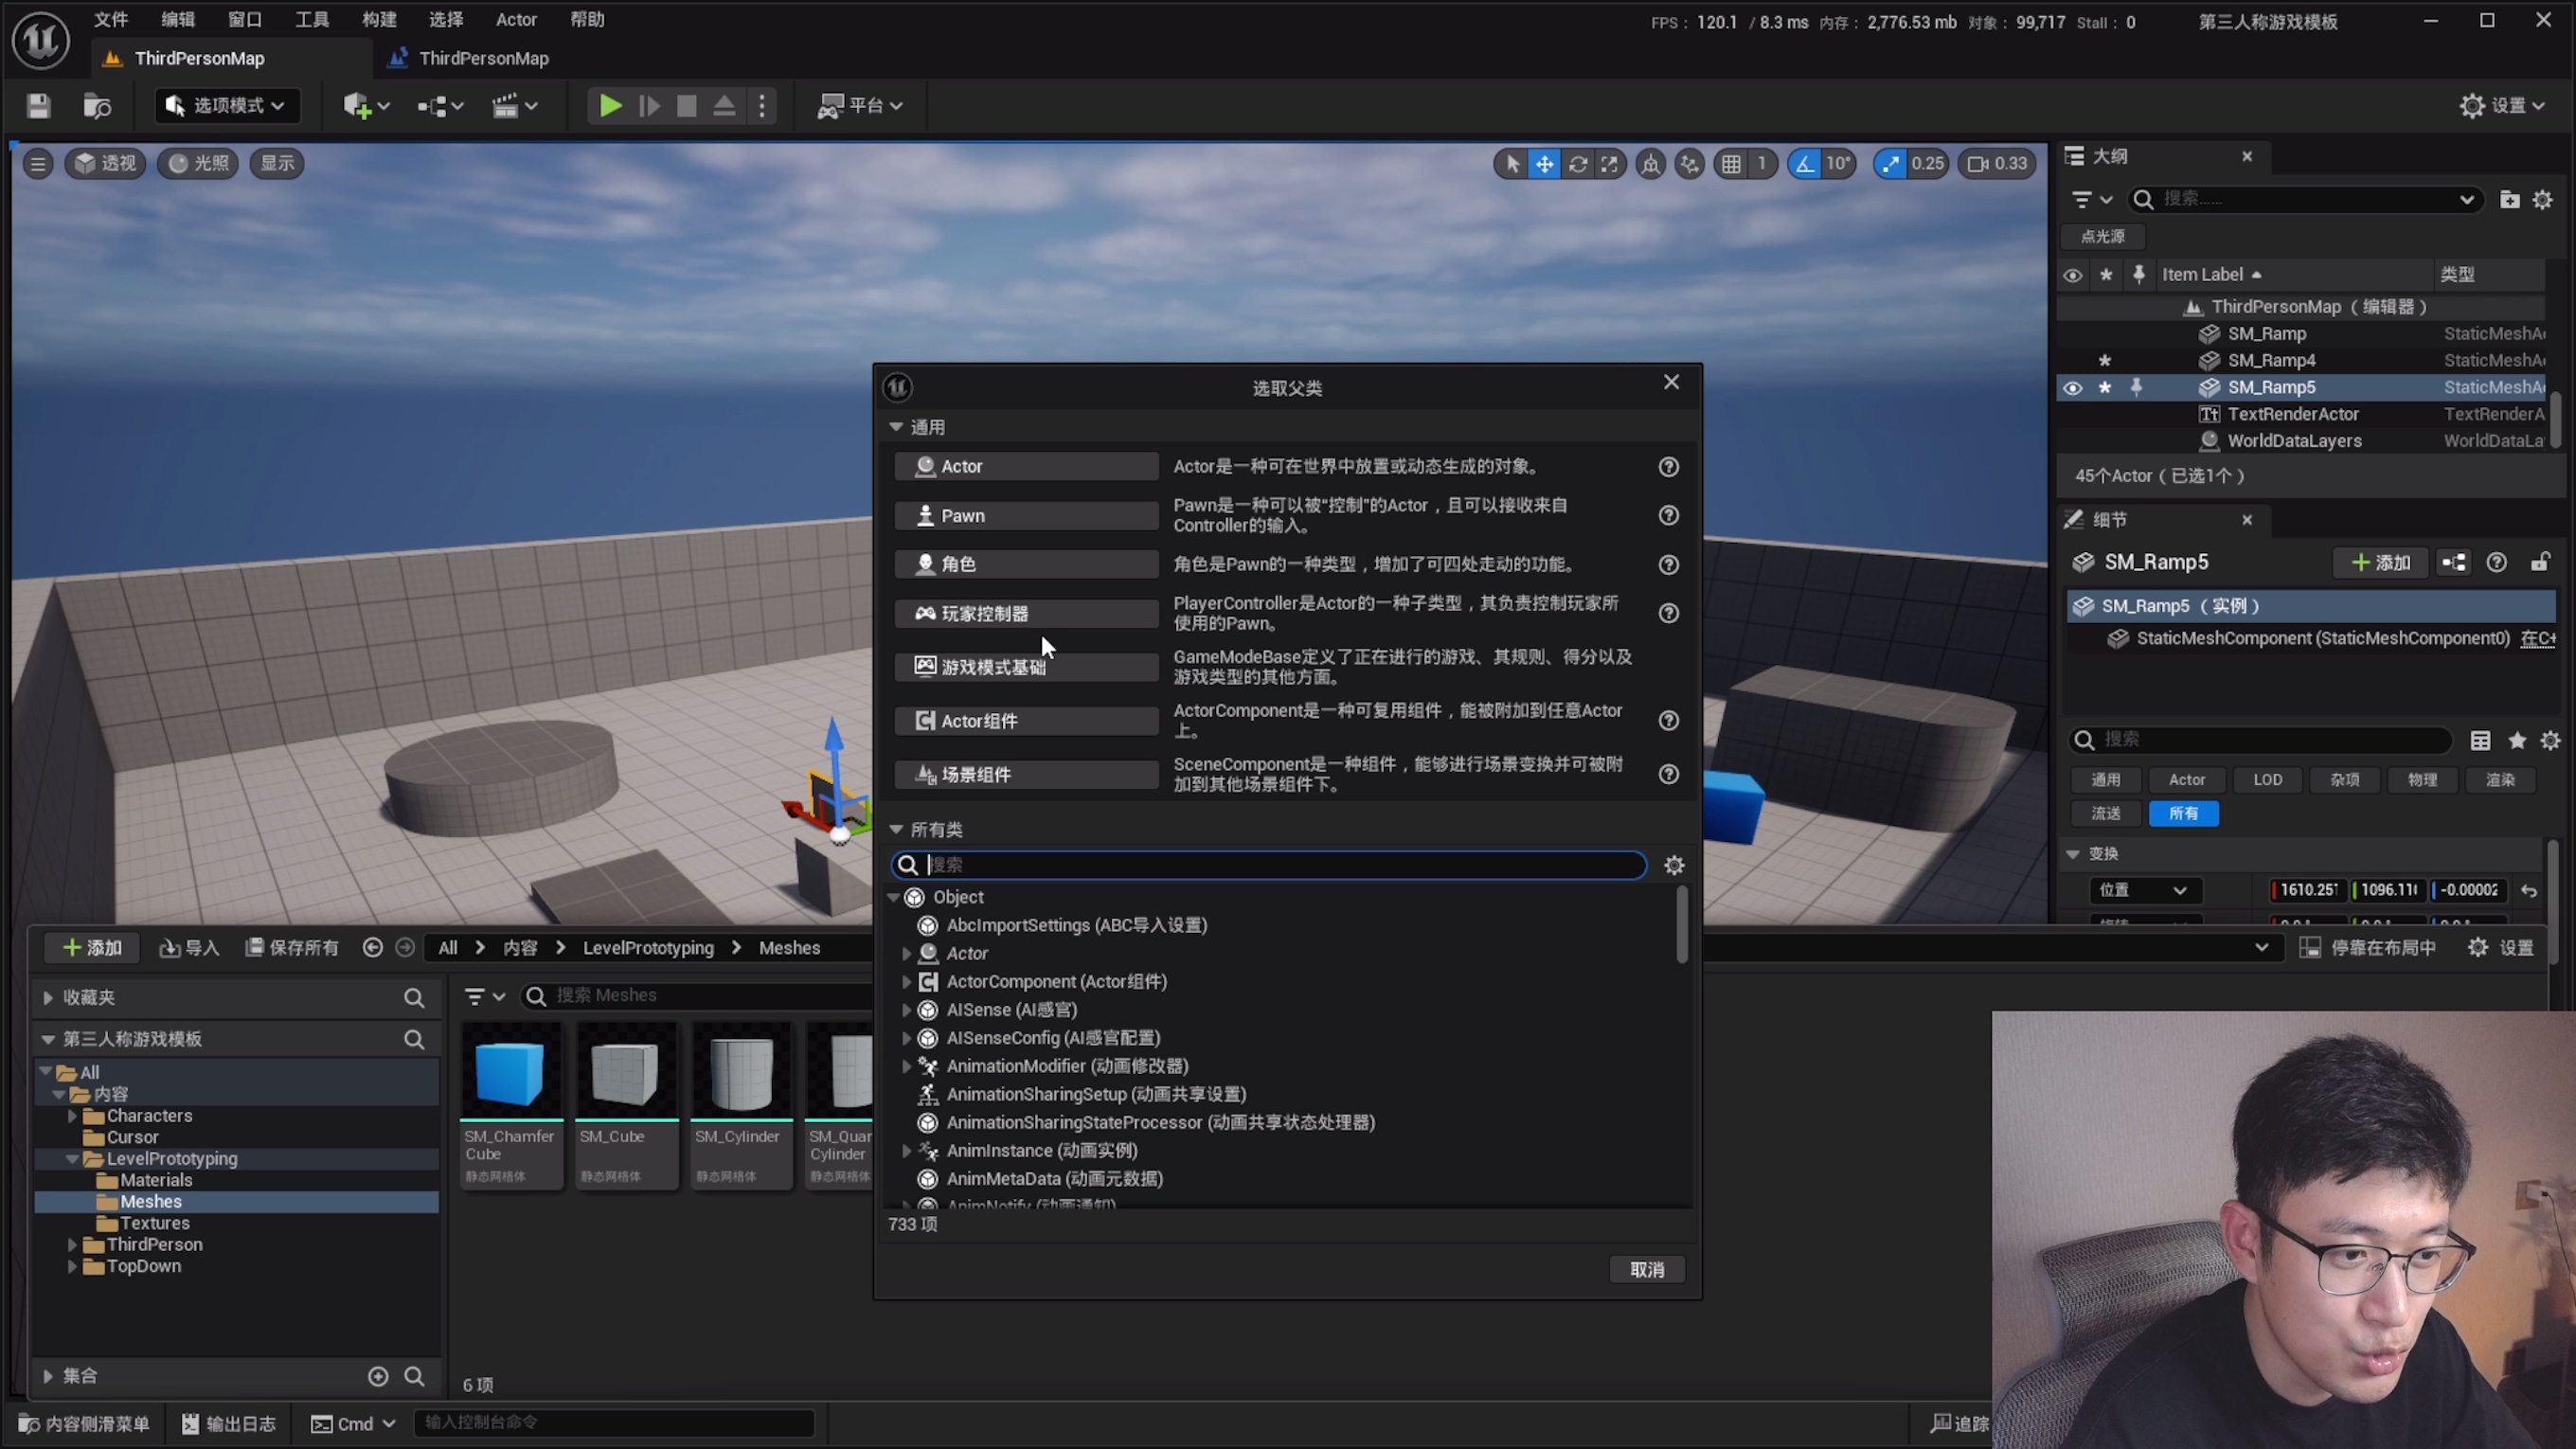Open the 选项模式 mode dropdown
Viewport: 2576px width, 1449px height.
pos(227,106)
